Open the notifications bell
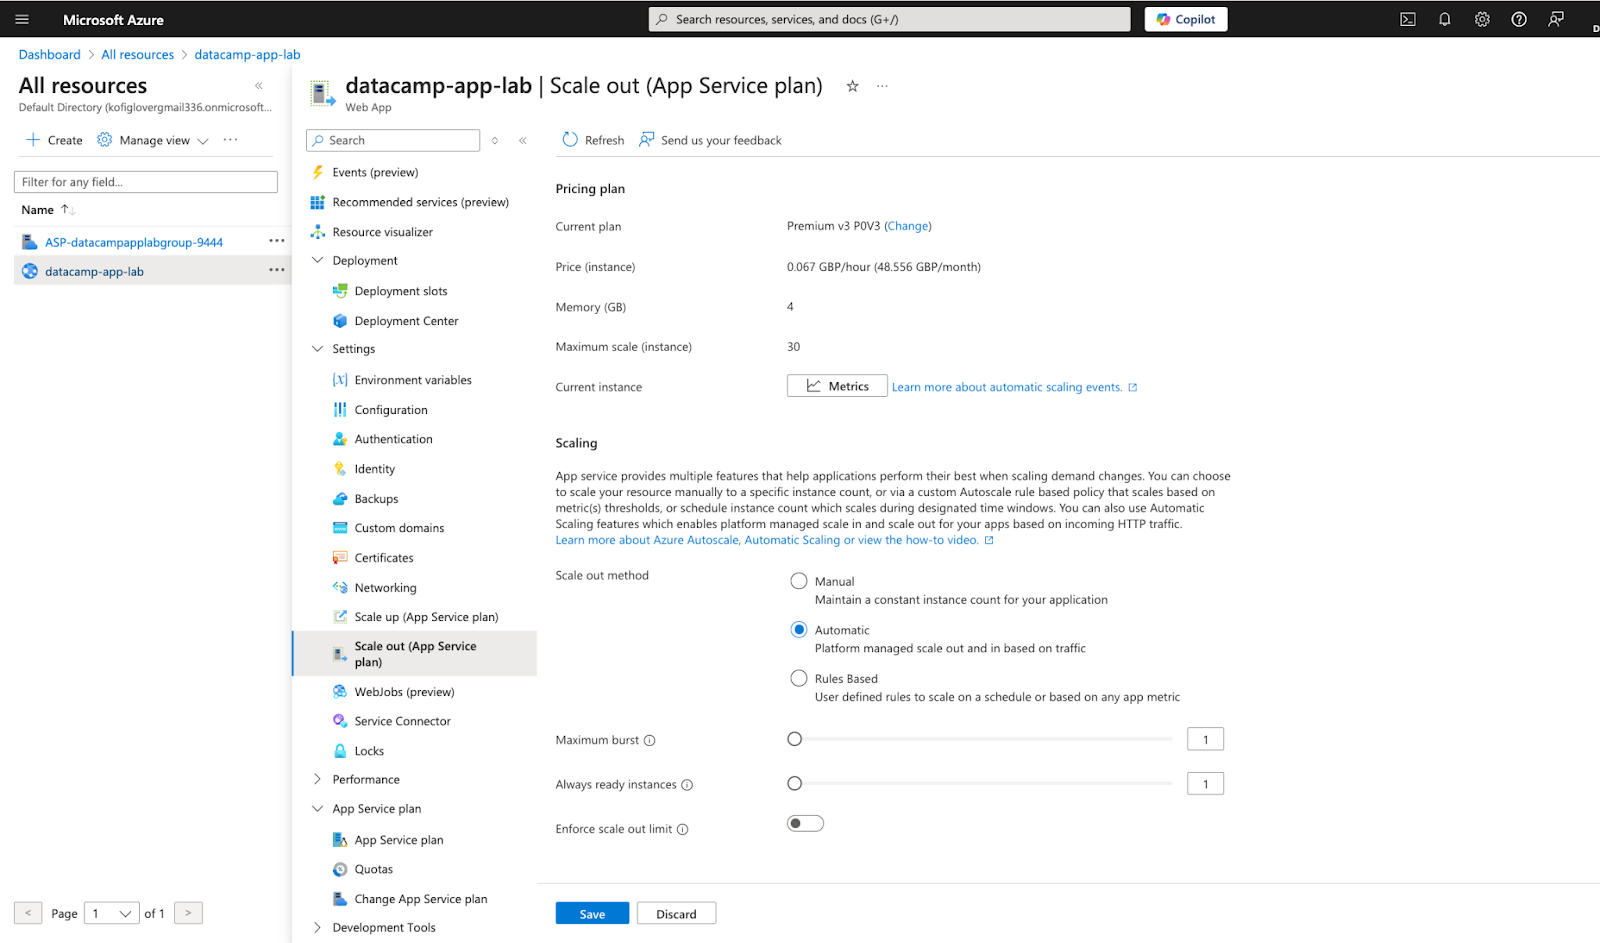This screenshot has width=1600, height=943. 1444,19
